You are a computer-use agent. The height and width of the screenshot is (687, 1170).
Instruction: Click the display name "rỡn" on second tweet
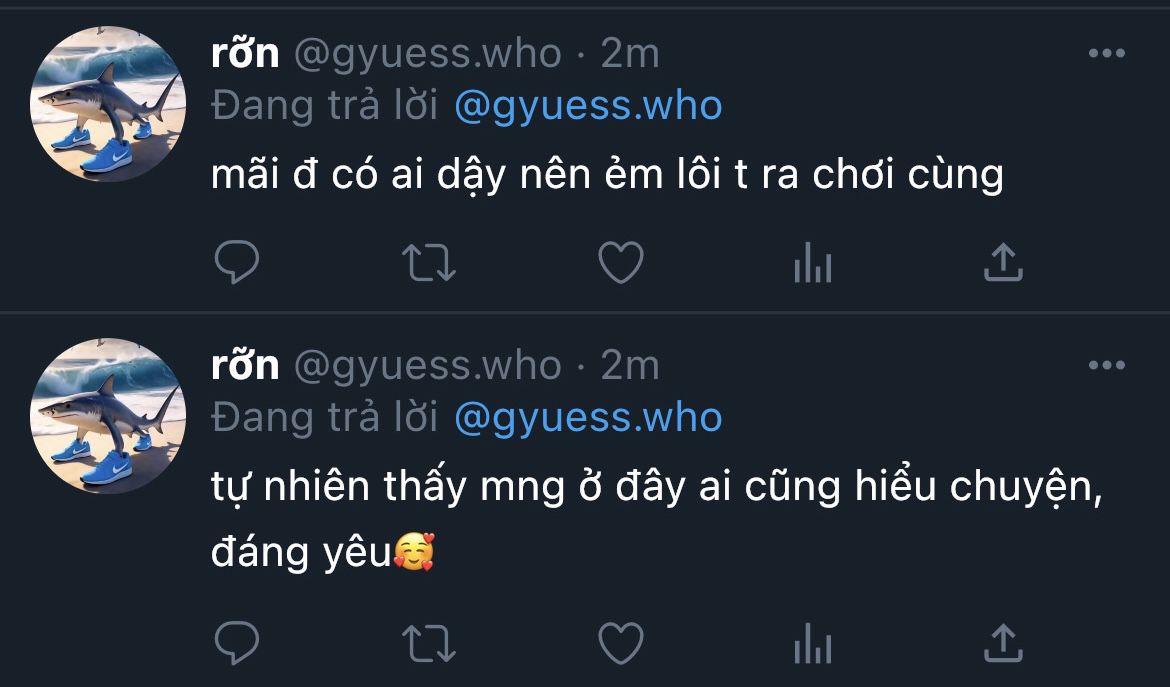245,365
